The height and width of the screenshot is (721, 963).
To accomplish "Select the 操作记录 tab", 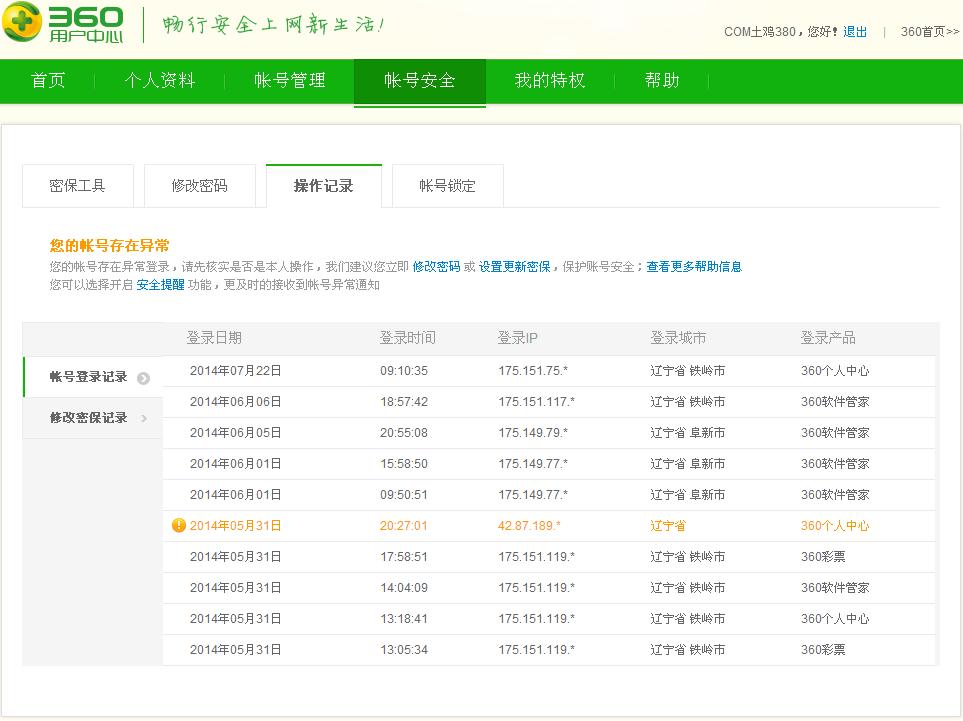I will pyautogui.click(x=324, y=185).
